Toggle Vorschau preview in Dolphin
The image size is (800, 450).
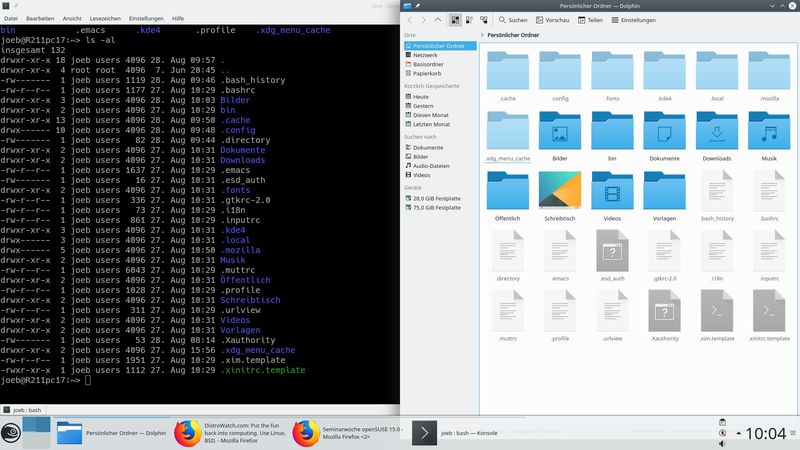(x=553, y=20)
